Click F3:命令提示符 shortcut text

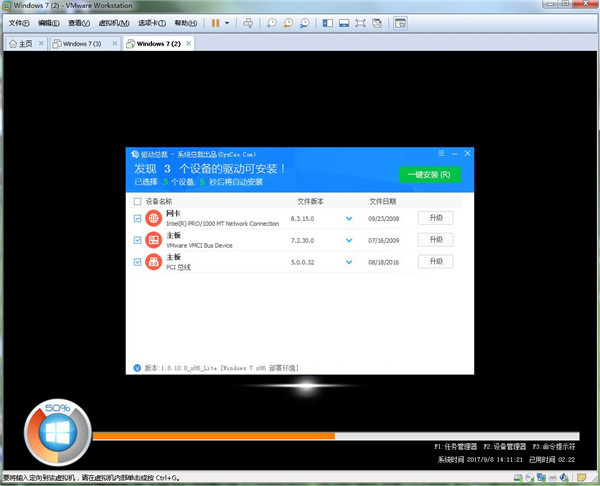click(x=554, y=447)
